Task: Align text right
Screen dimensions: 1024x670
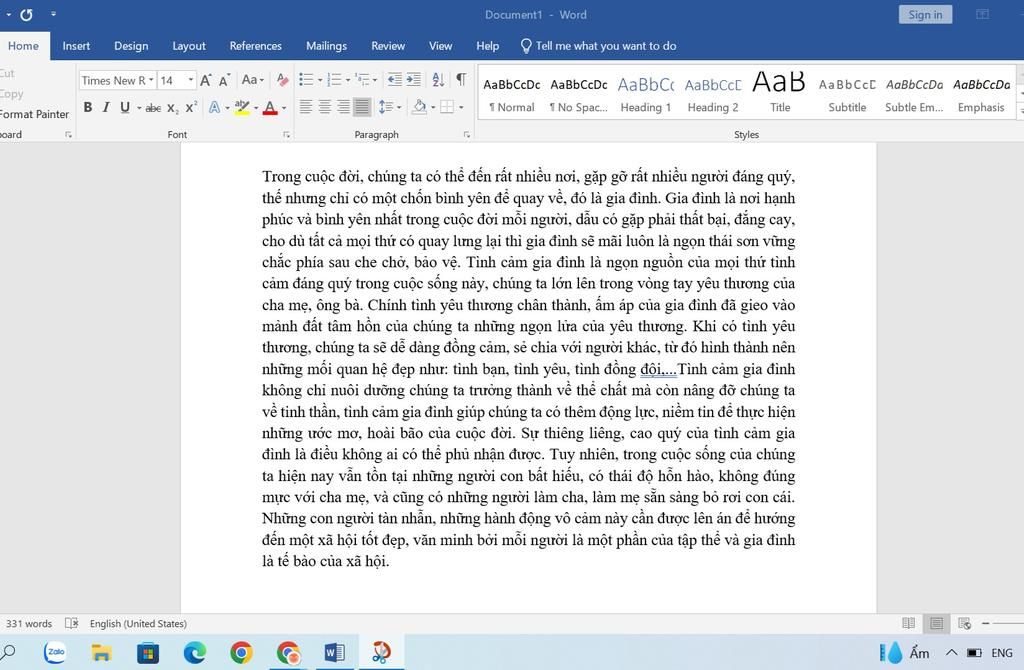Action: coord(344,107)
